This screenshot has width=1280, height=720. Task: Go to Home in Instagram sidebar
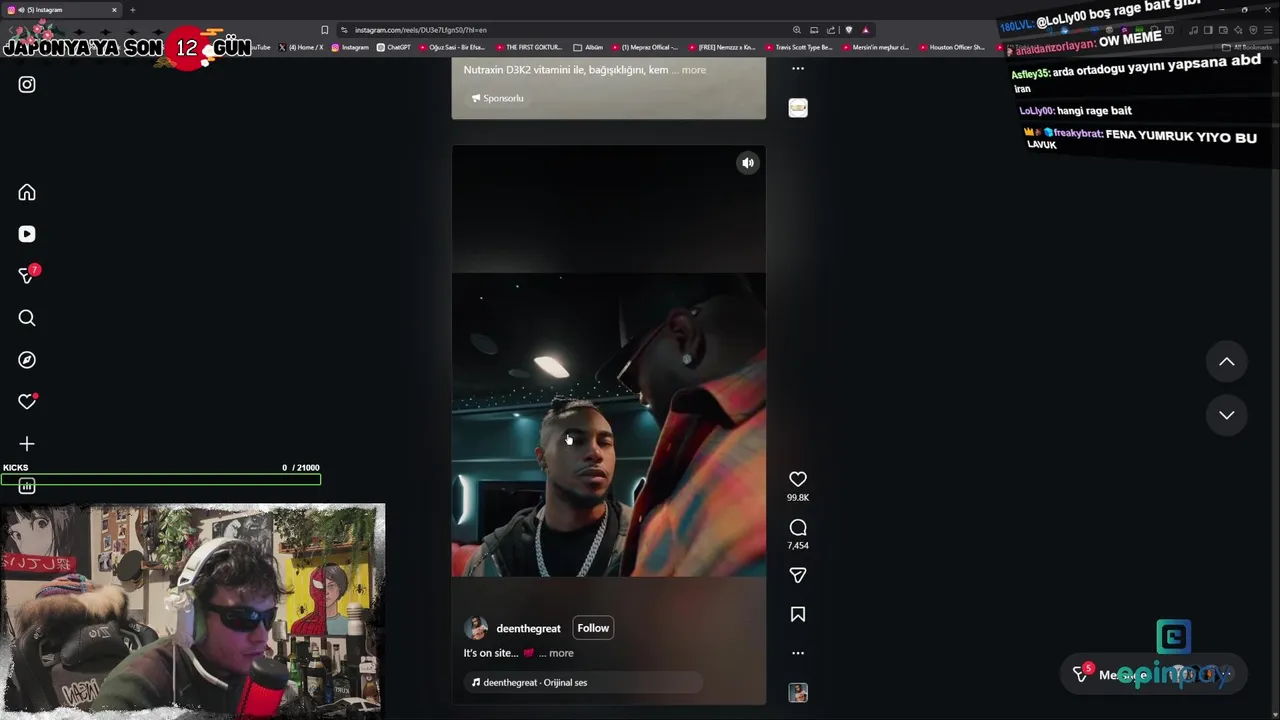tap(27, 192)
